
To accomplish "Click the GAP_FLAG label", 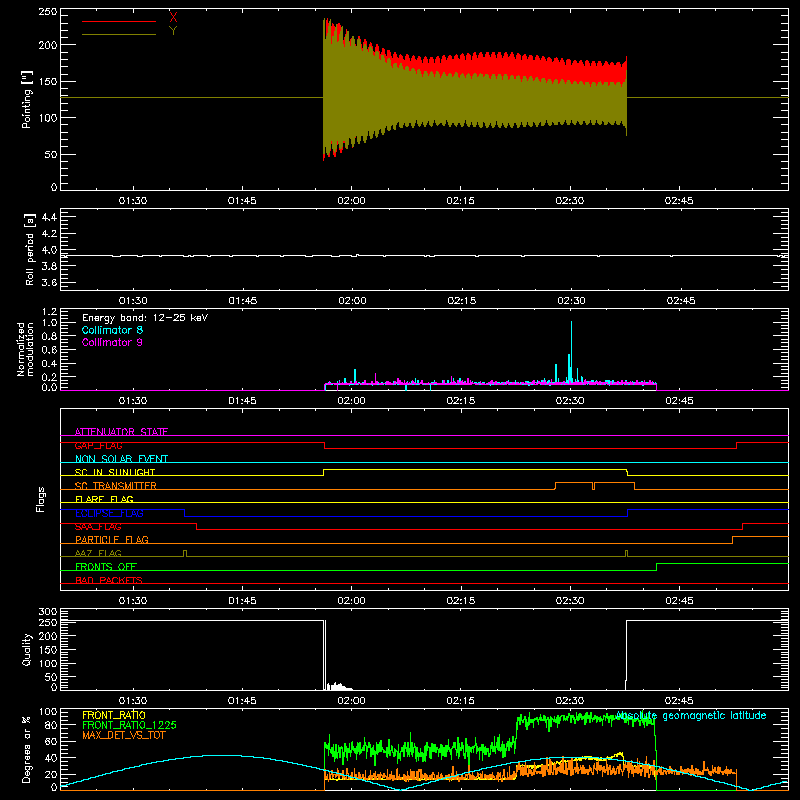I will tap(98, 445).
